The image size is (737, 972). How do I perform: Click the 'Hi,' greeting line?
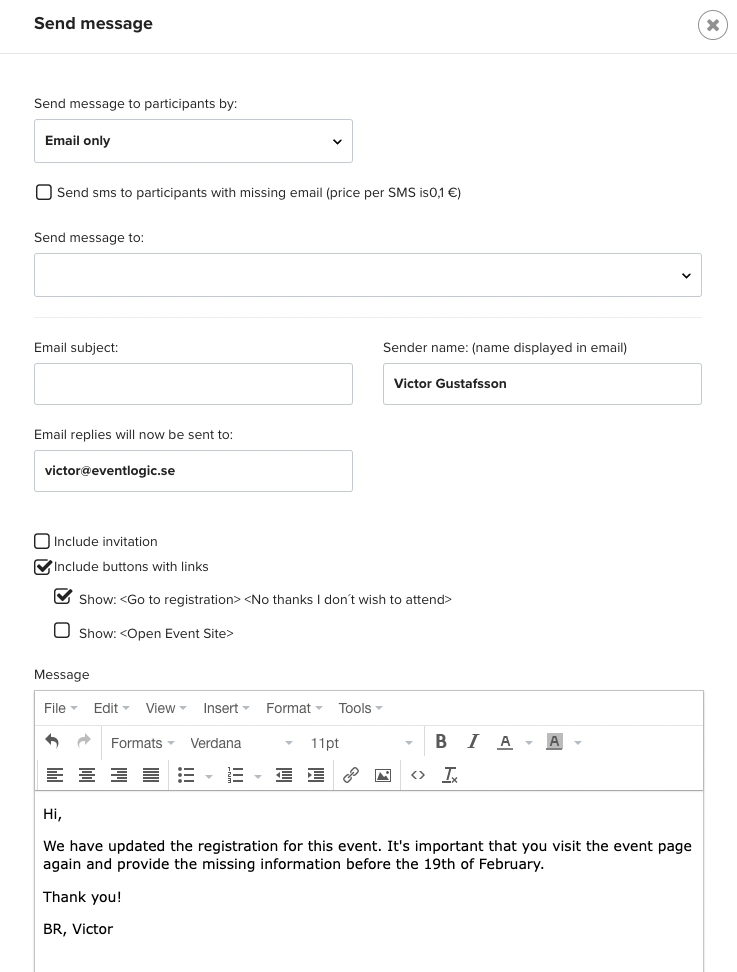(x=52, y=814)
